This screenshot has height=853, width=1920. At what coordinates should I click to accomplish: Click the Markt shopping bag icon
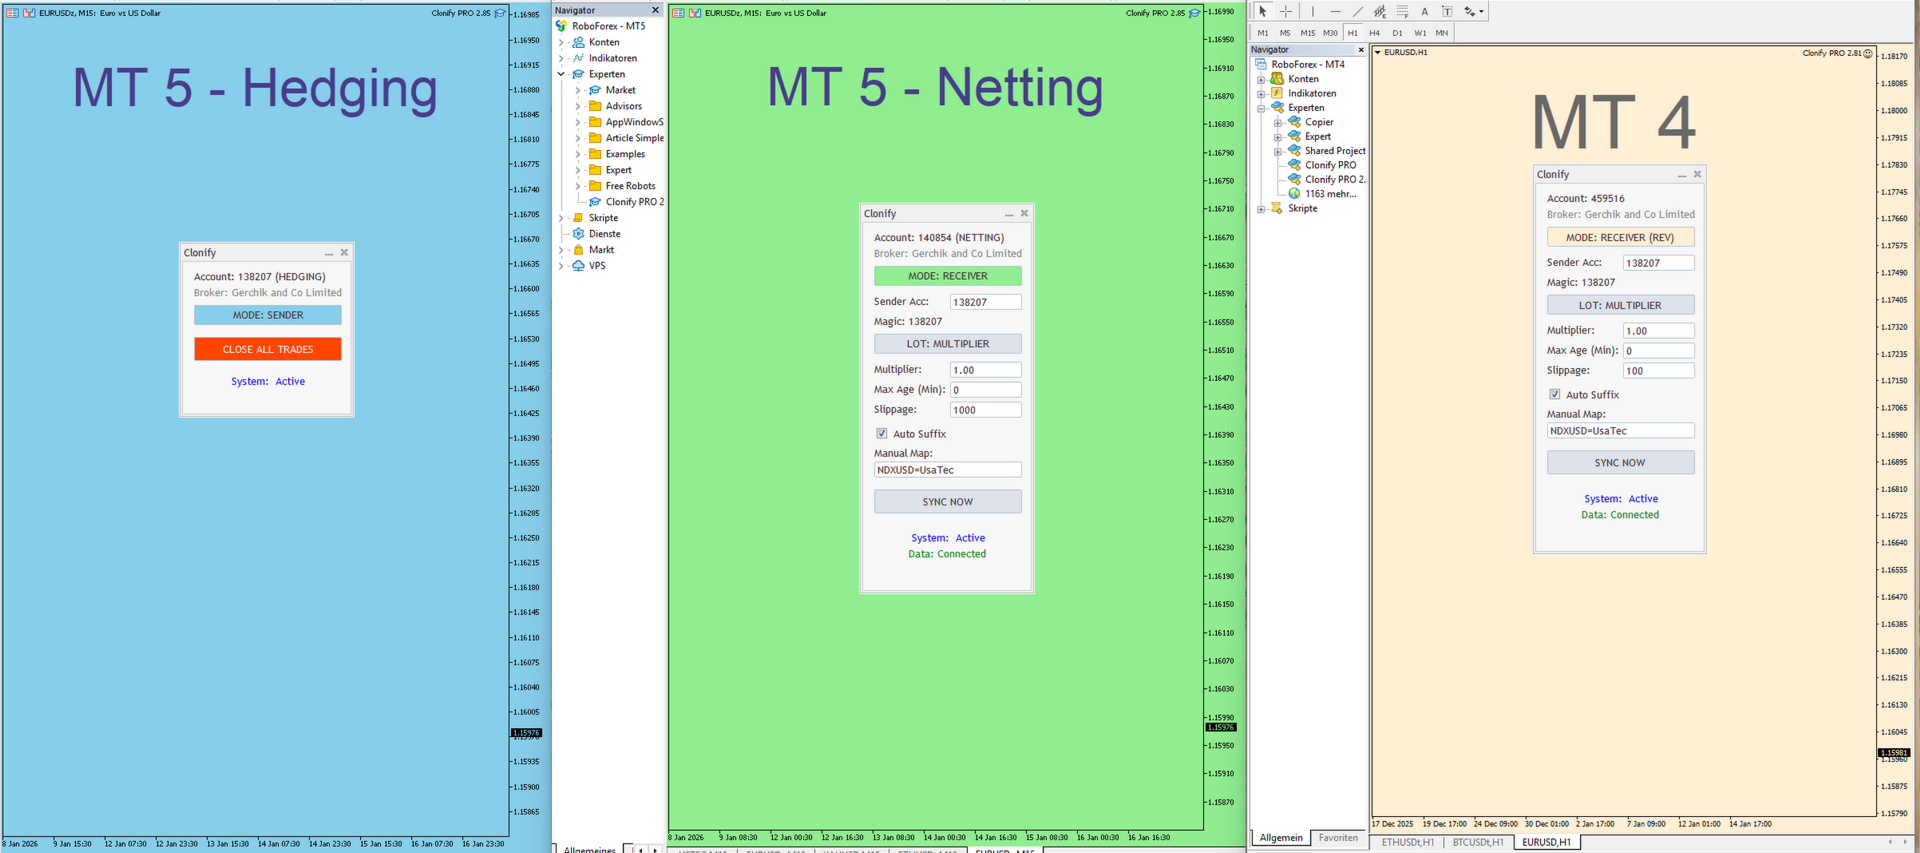click(578, 250)
